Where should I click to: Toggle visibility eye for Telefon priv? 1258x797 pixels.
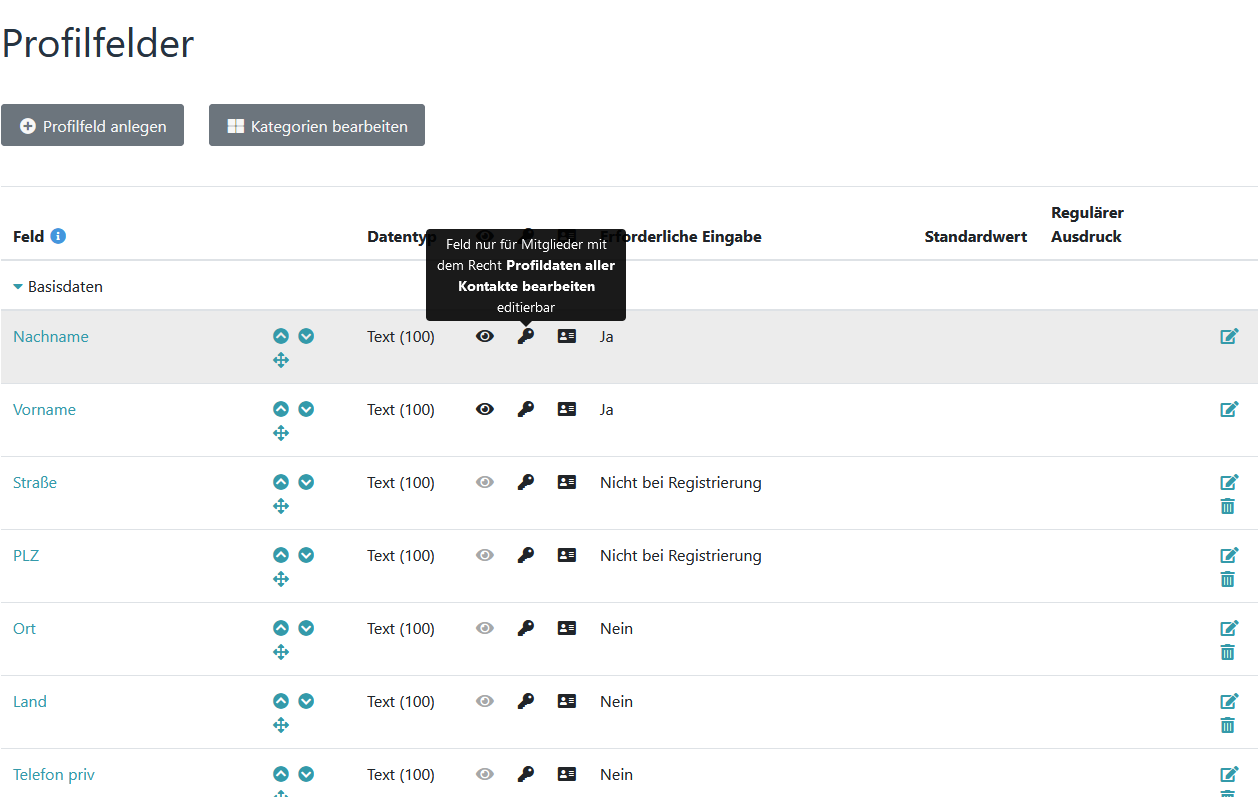pyautogui.click(x=485, y=774)
